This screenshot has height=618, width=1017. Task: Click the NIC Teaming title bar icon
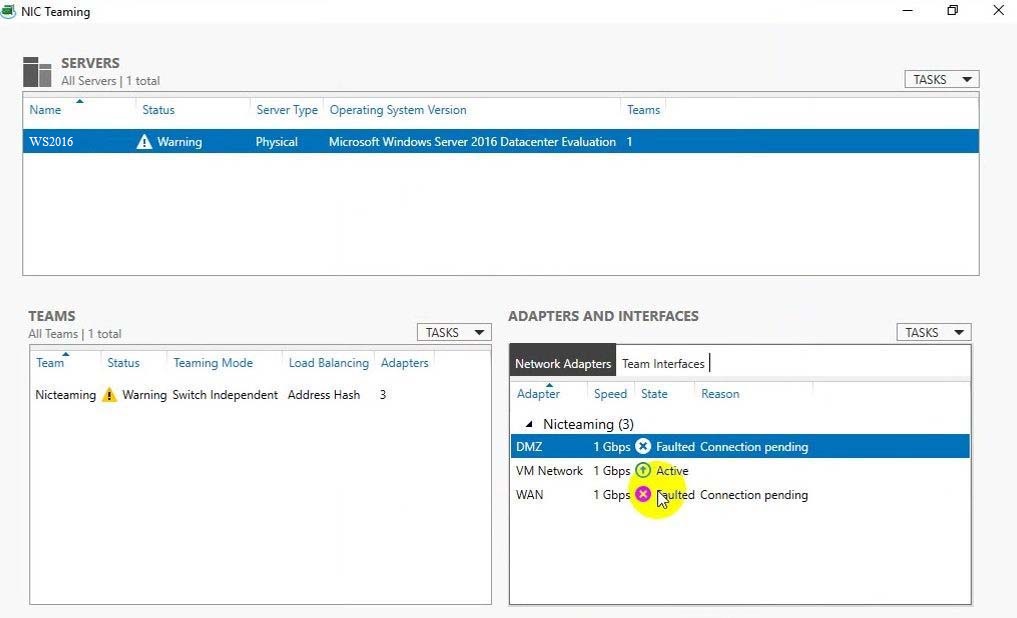[x=8, y=12]
